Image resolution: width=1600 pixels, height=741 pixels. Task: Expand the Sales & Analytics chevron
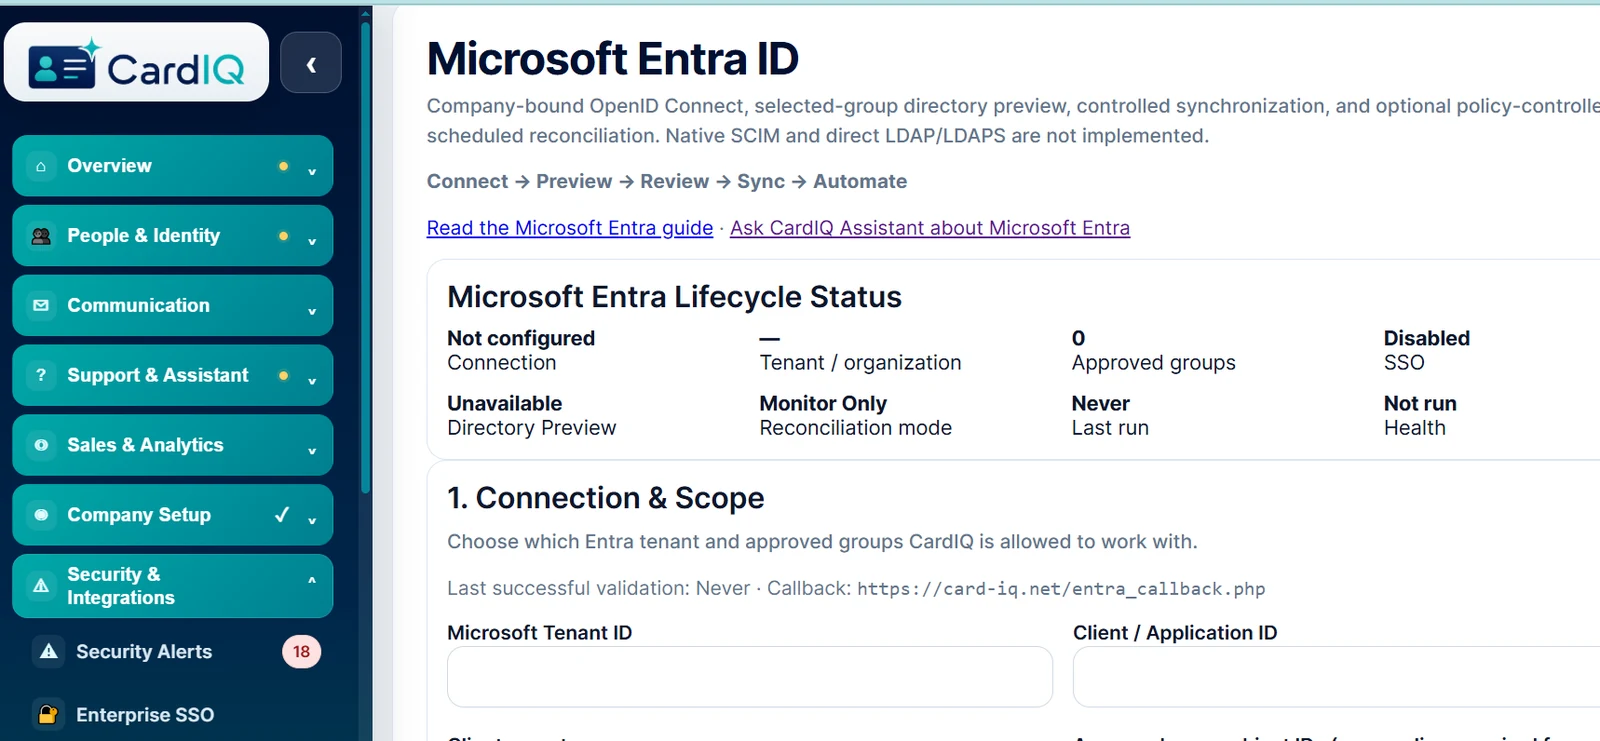[x=312, y=450]
